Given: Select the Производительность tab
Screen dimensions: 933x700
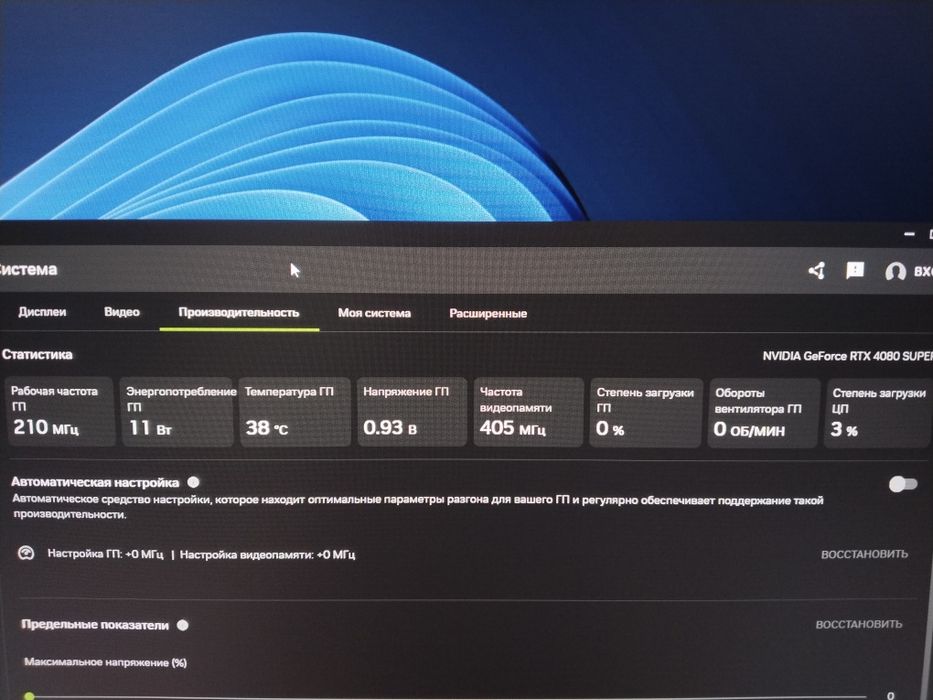Looking at the screenshot, I should point(239,312).
